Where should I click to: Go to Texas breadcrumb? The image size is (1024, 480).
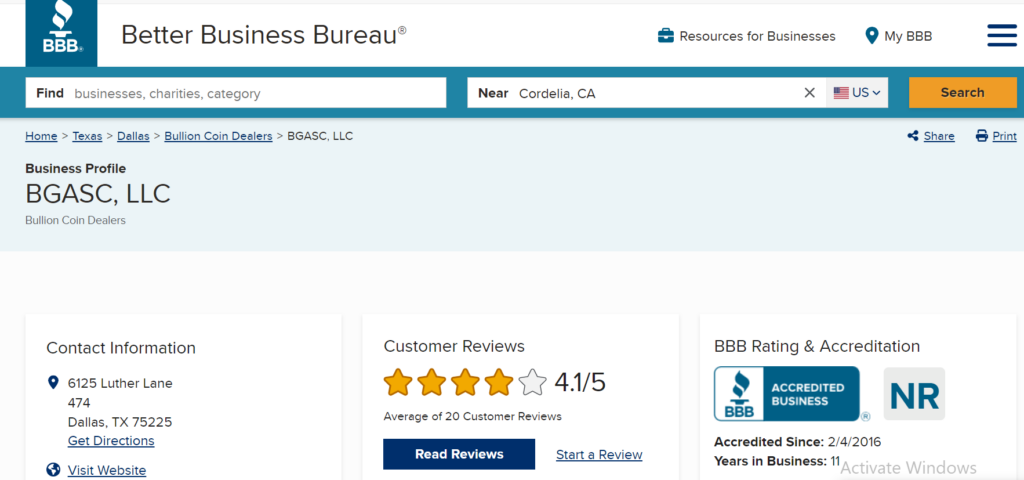tap(88, 136)
